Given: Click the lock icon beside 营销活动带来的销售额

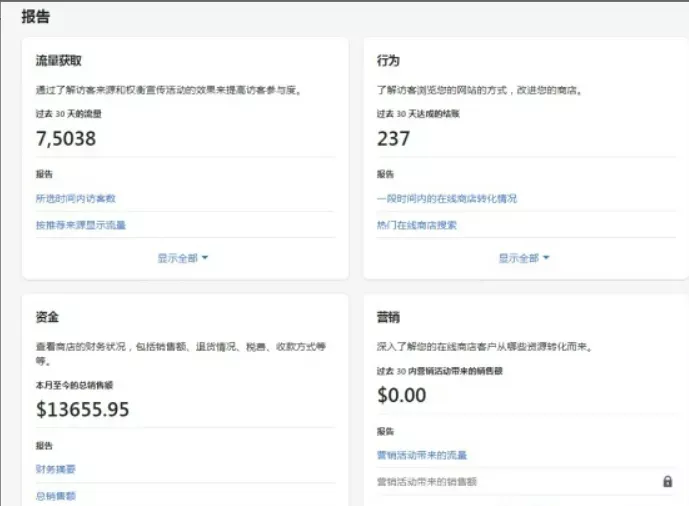Looking at the screenshot, I should [667, 481].
